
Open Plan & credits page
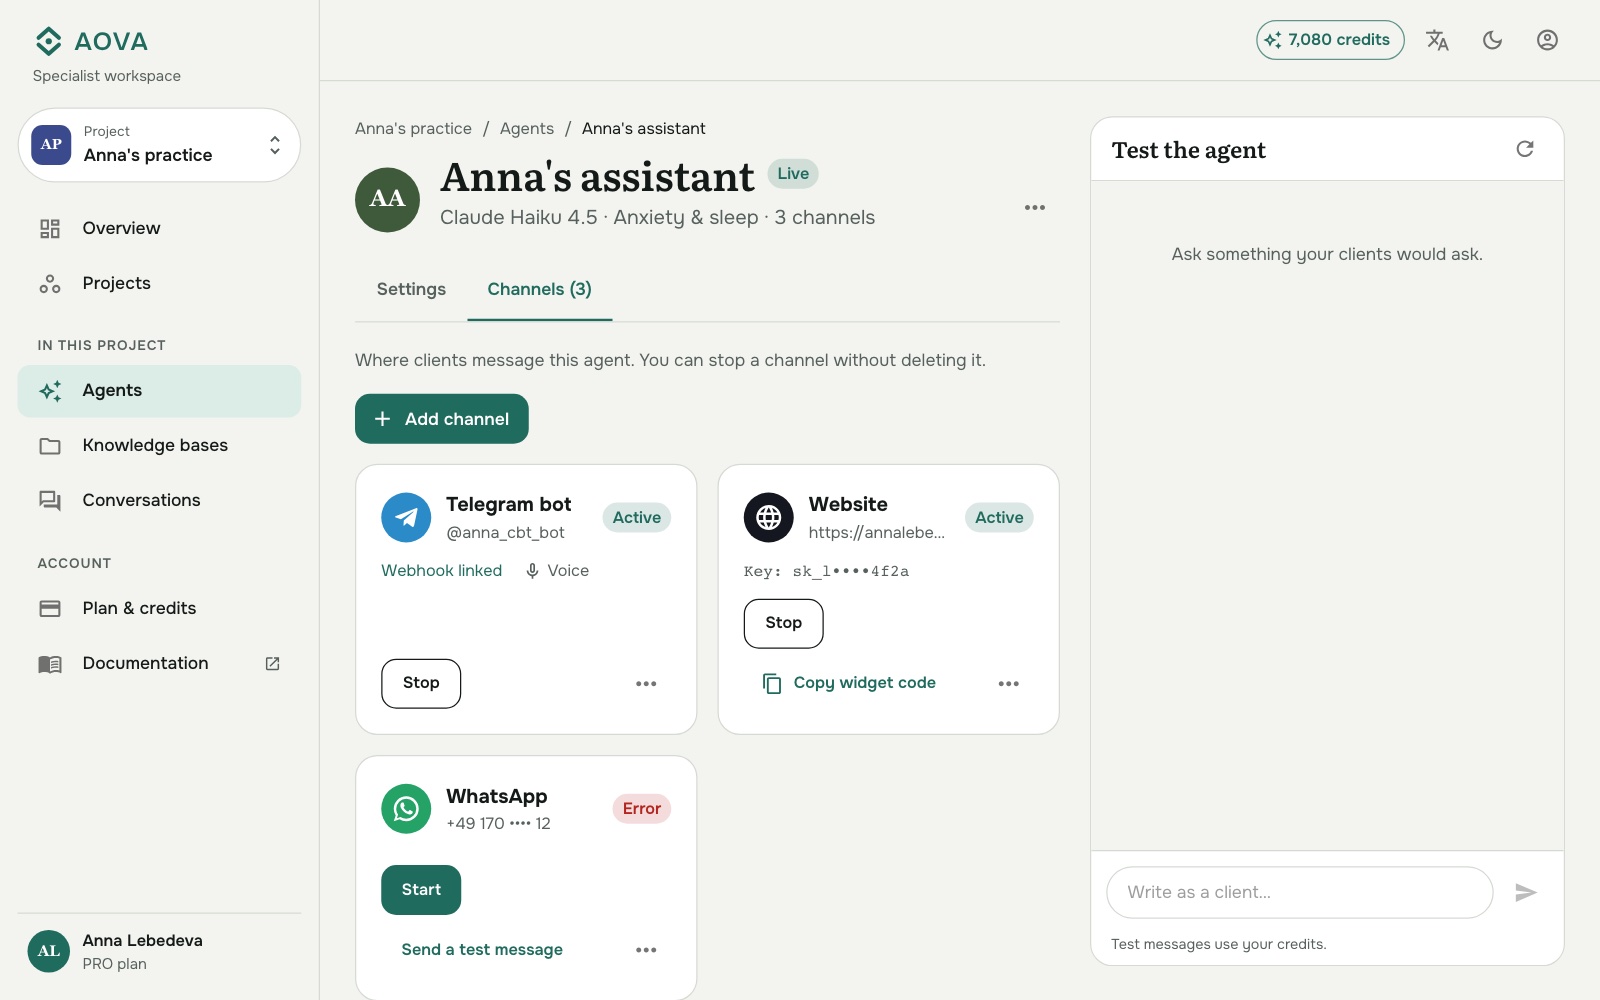click(159, 608)
